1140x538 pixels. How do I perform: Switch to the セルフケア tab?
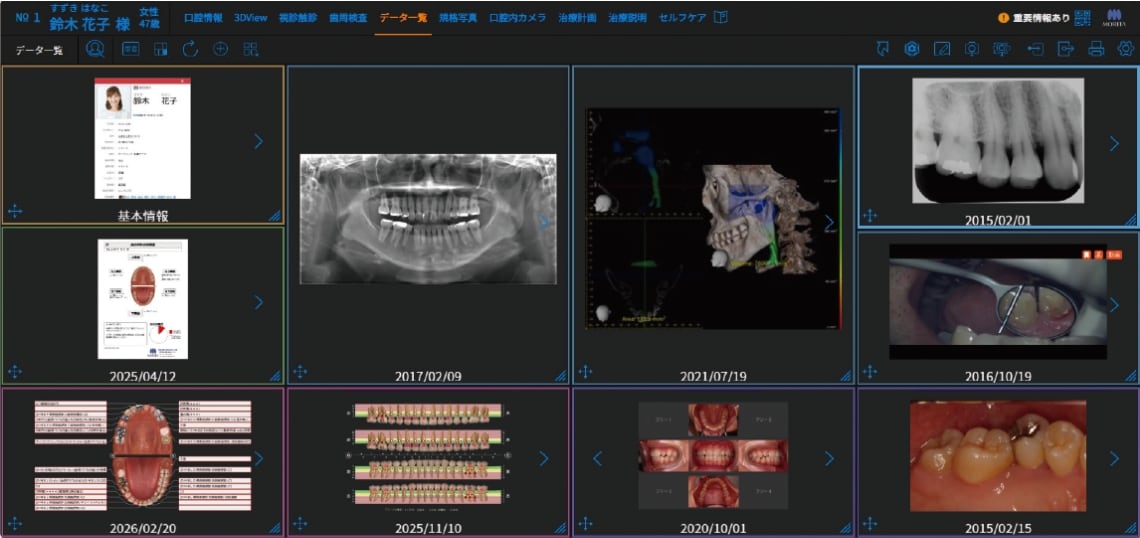(682, 18)
